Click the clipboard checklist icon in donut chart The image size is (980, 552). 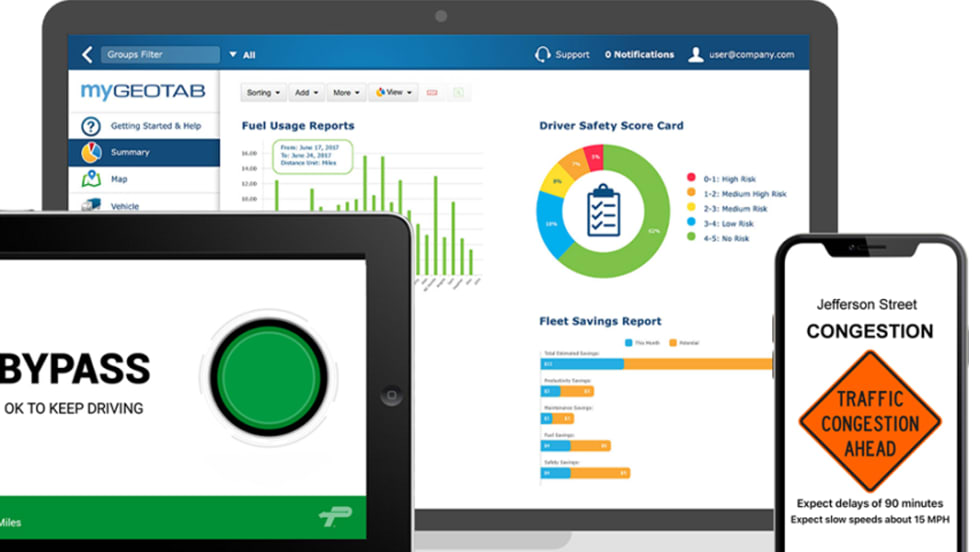point(603,210)
